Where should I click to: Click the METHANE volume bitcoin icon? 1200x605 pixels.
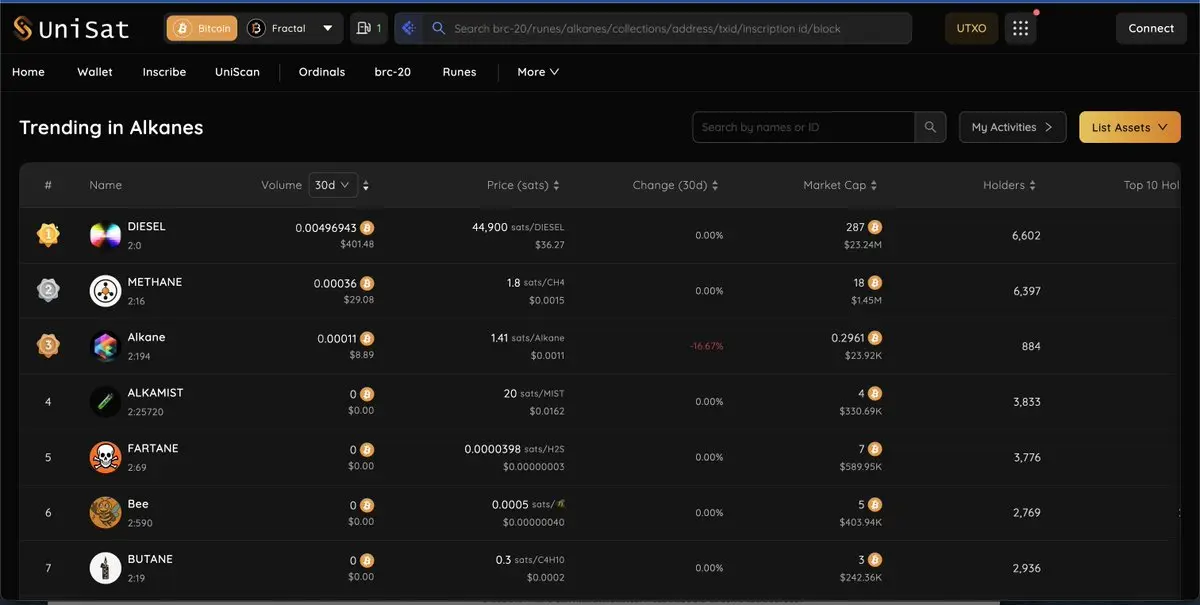coord(367,284)
